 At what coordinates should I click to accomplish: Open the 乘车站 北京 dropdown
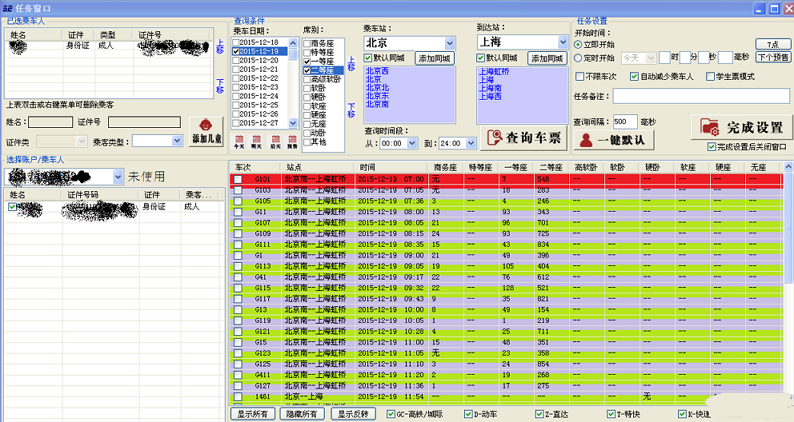click(450, 43)
